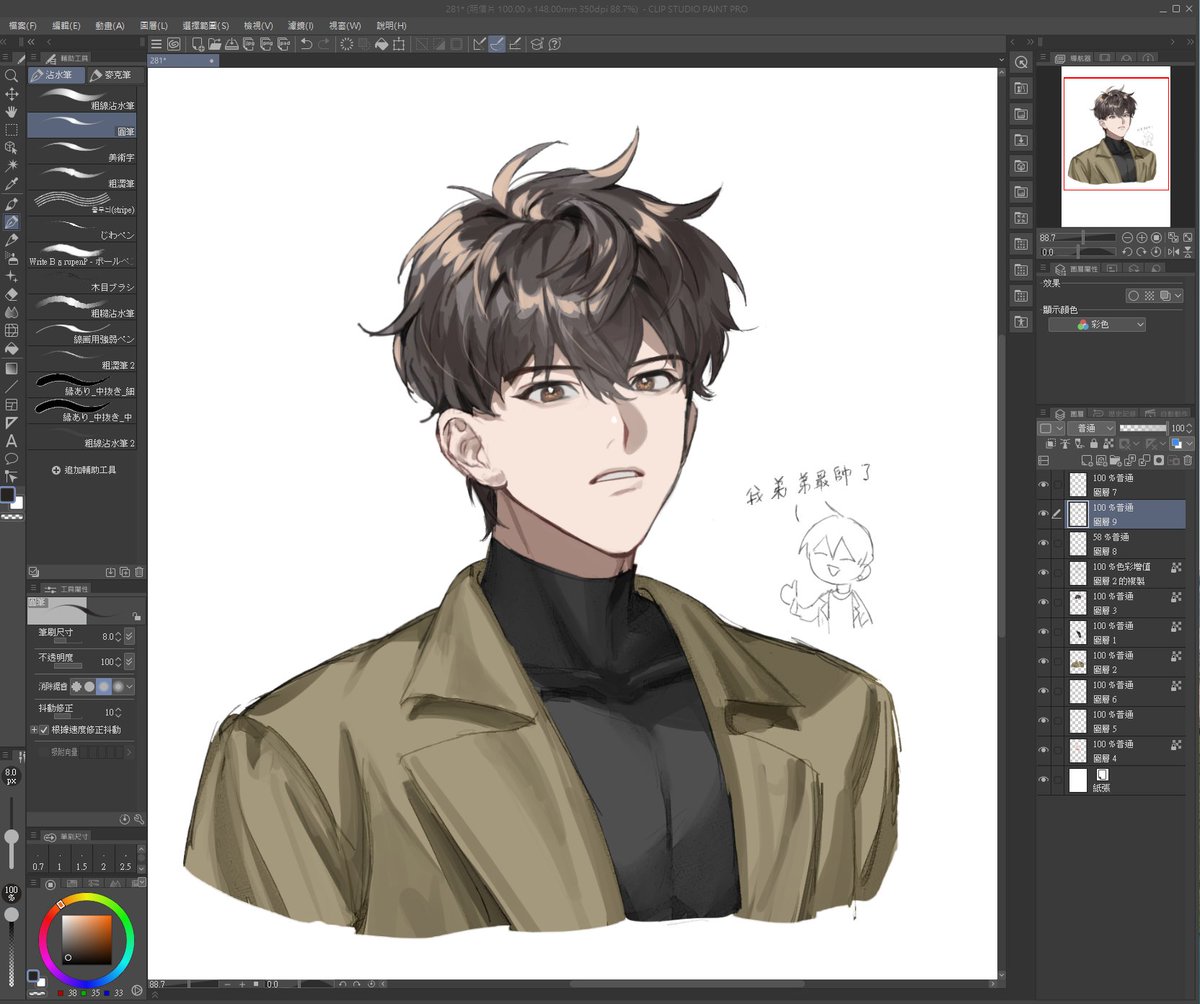The width and height of the screenshot is (1200, 1004).
Task: Pick the 2.5 brush size preset
Action: click(124, 860)
